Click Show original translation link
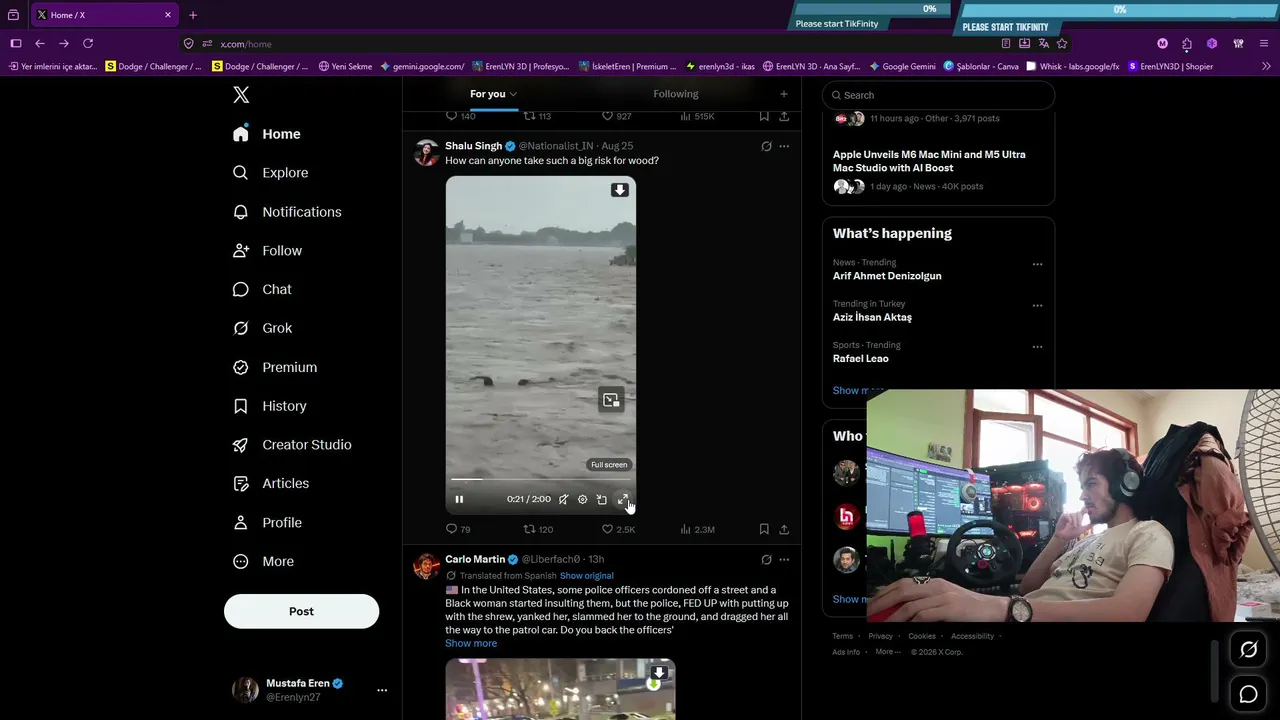1280x720 pixels. point(587,576)
